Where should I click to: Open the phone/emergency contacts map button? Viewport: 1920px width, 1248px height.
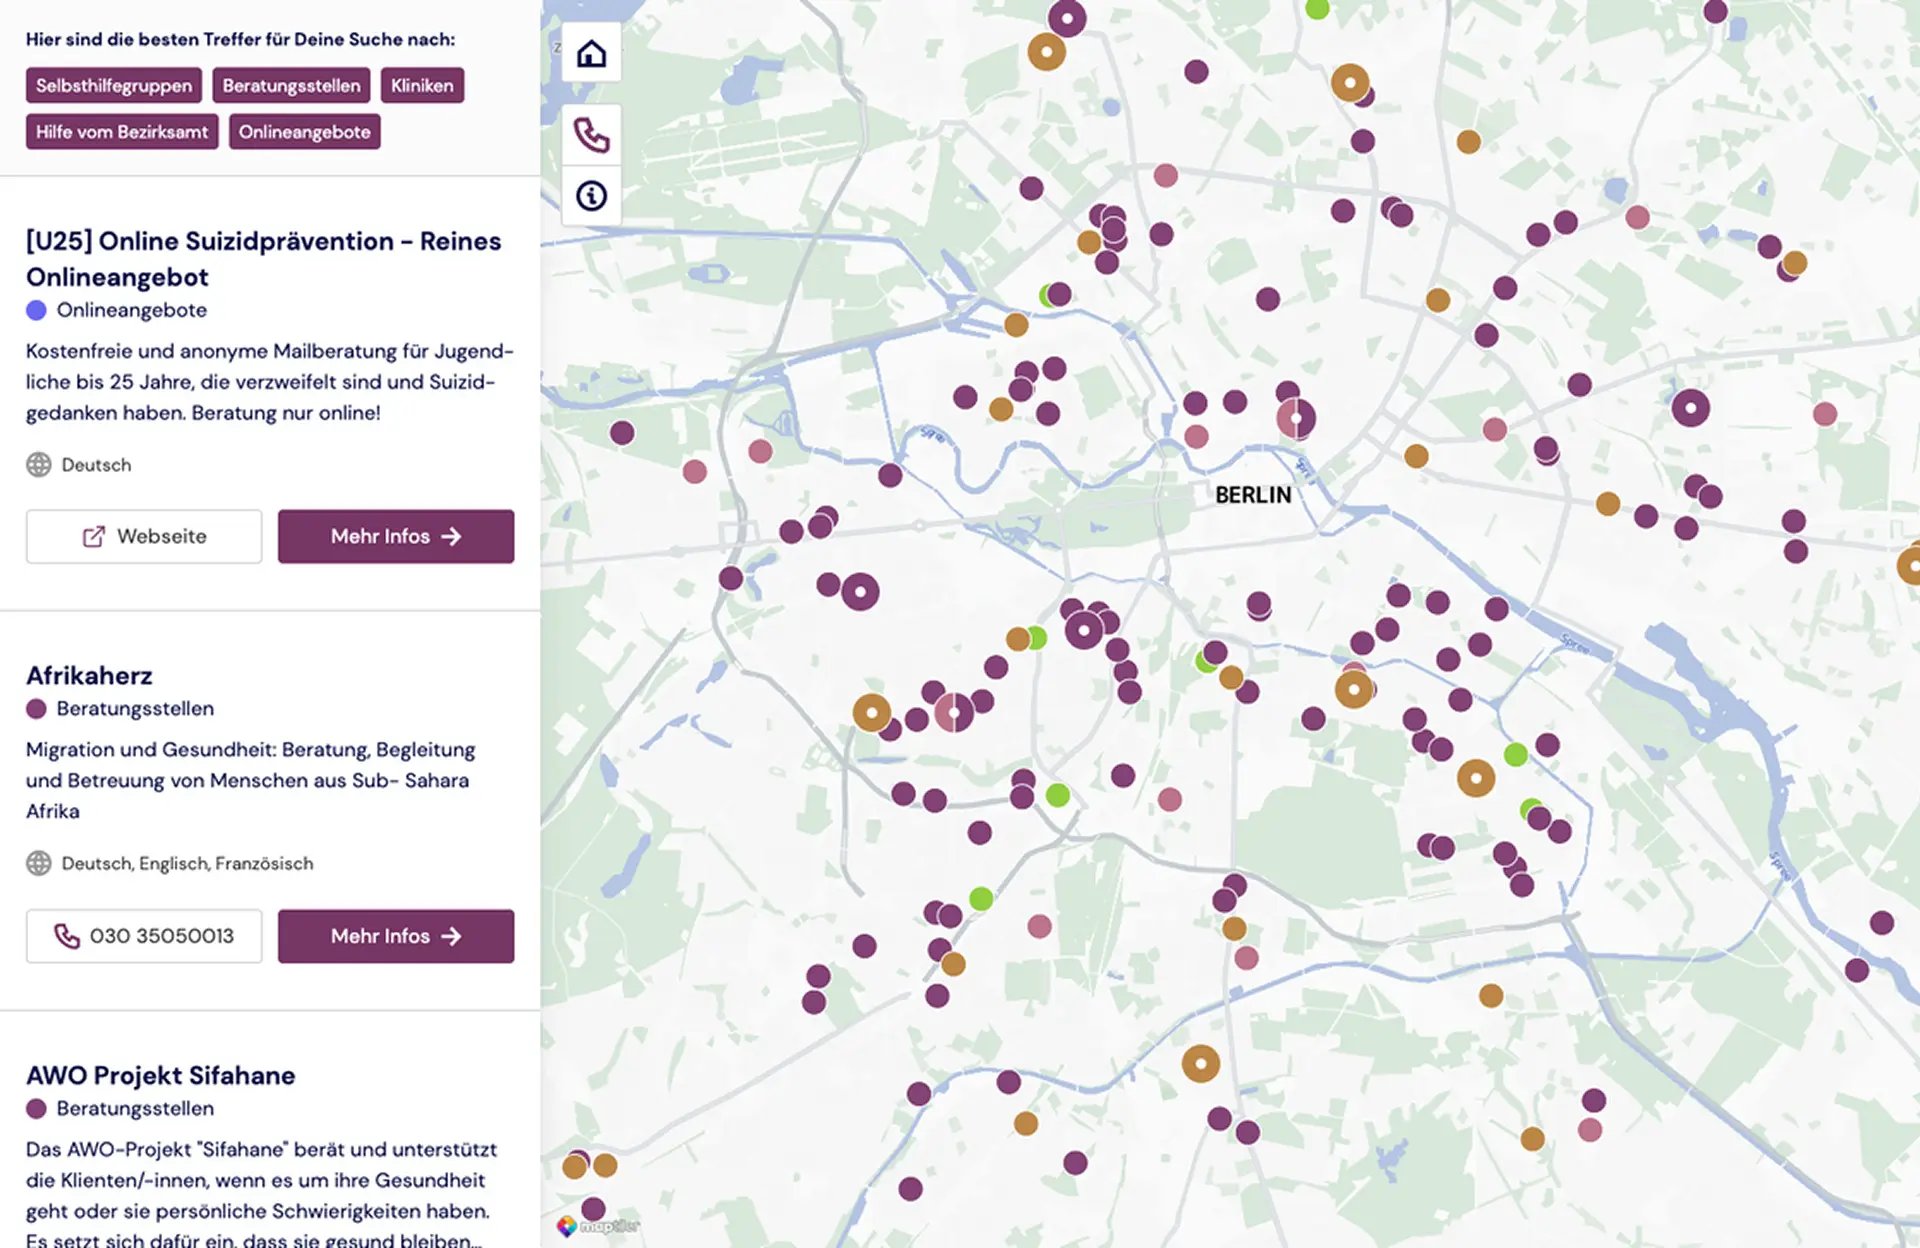pos(591,135)
